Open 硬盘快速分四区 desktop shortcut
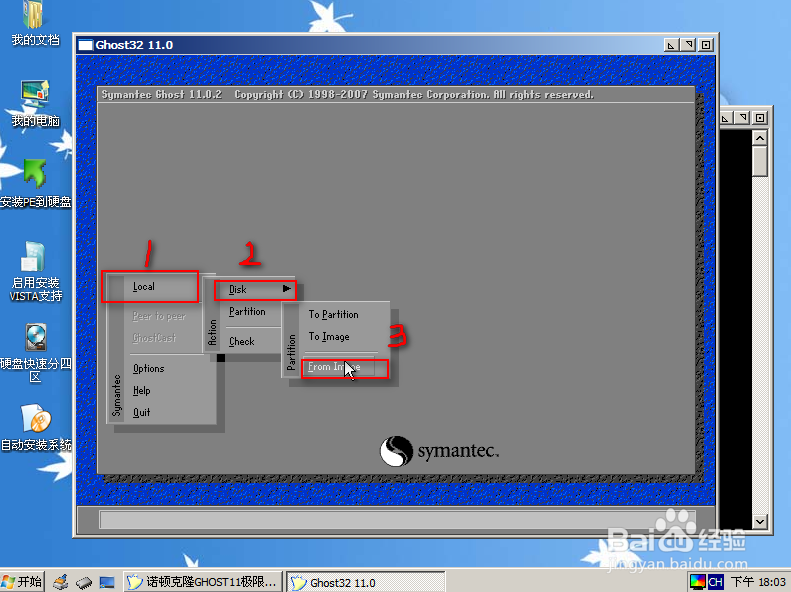Image resolution: width=791 pixels, height=592 pixels. pos(35,353)
